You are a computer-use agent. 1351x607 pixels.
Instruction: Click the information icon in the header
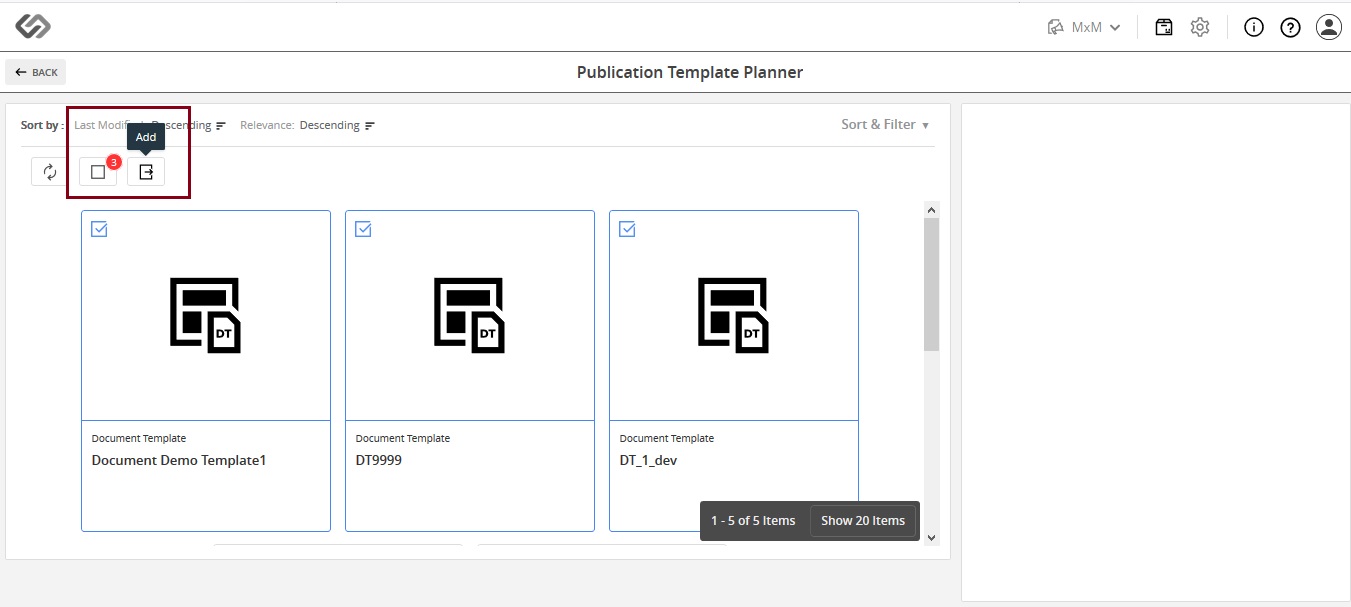pos(1254,27)
